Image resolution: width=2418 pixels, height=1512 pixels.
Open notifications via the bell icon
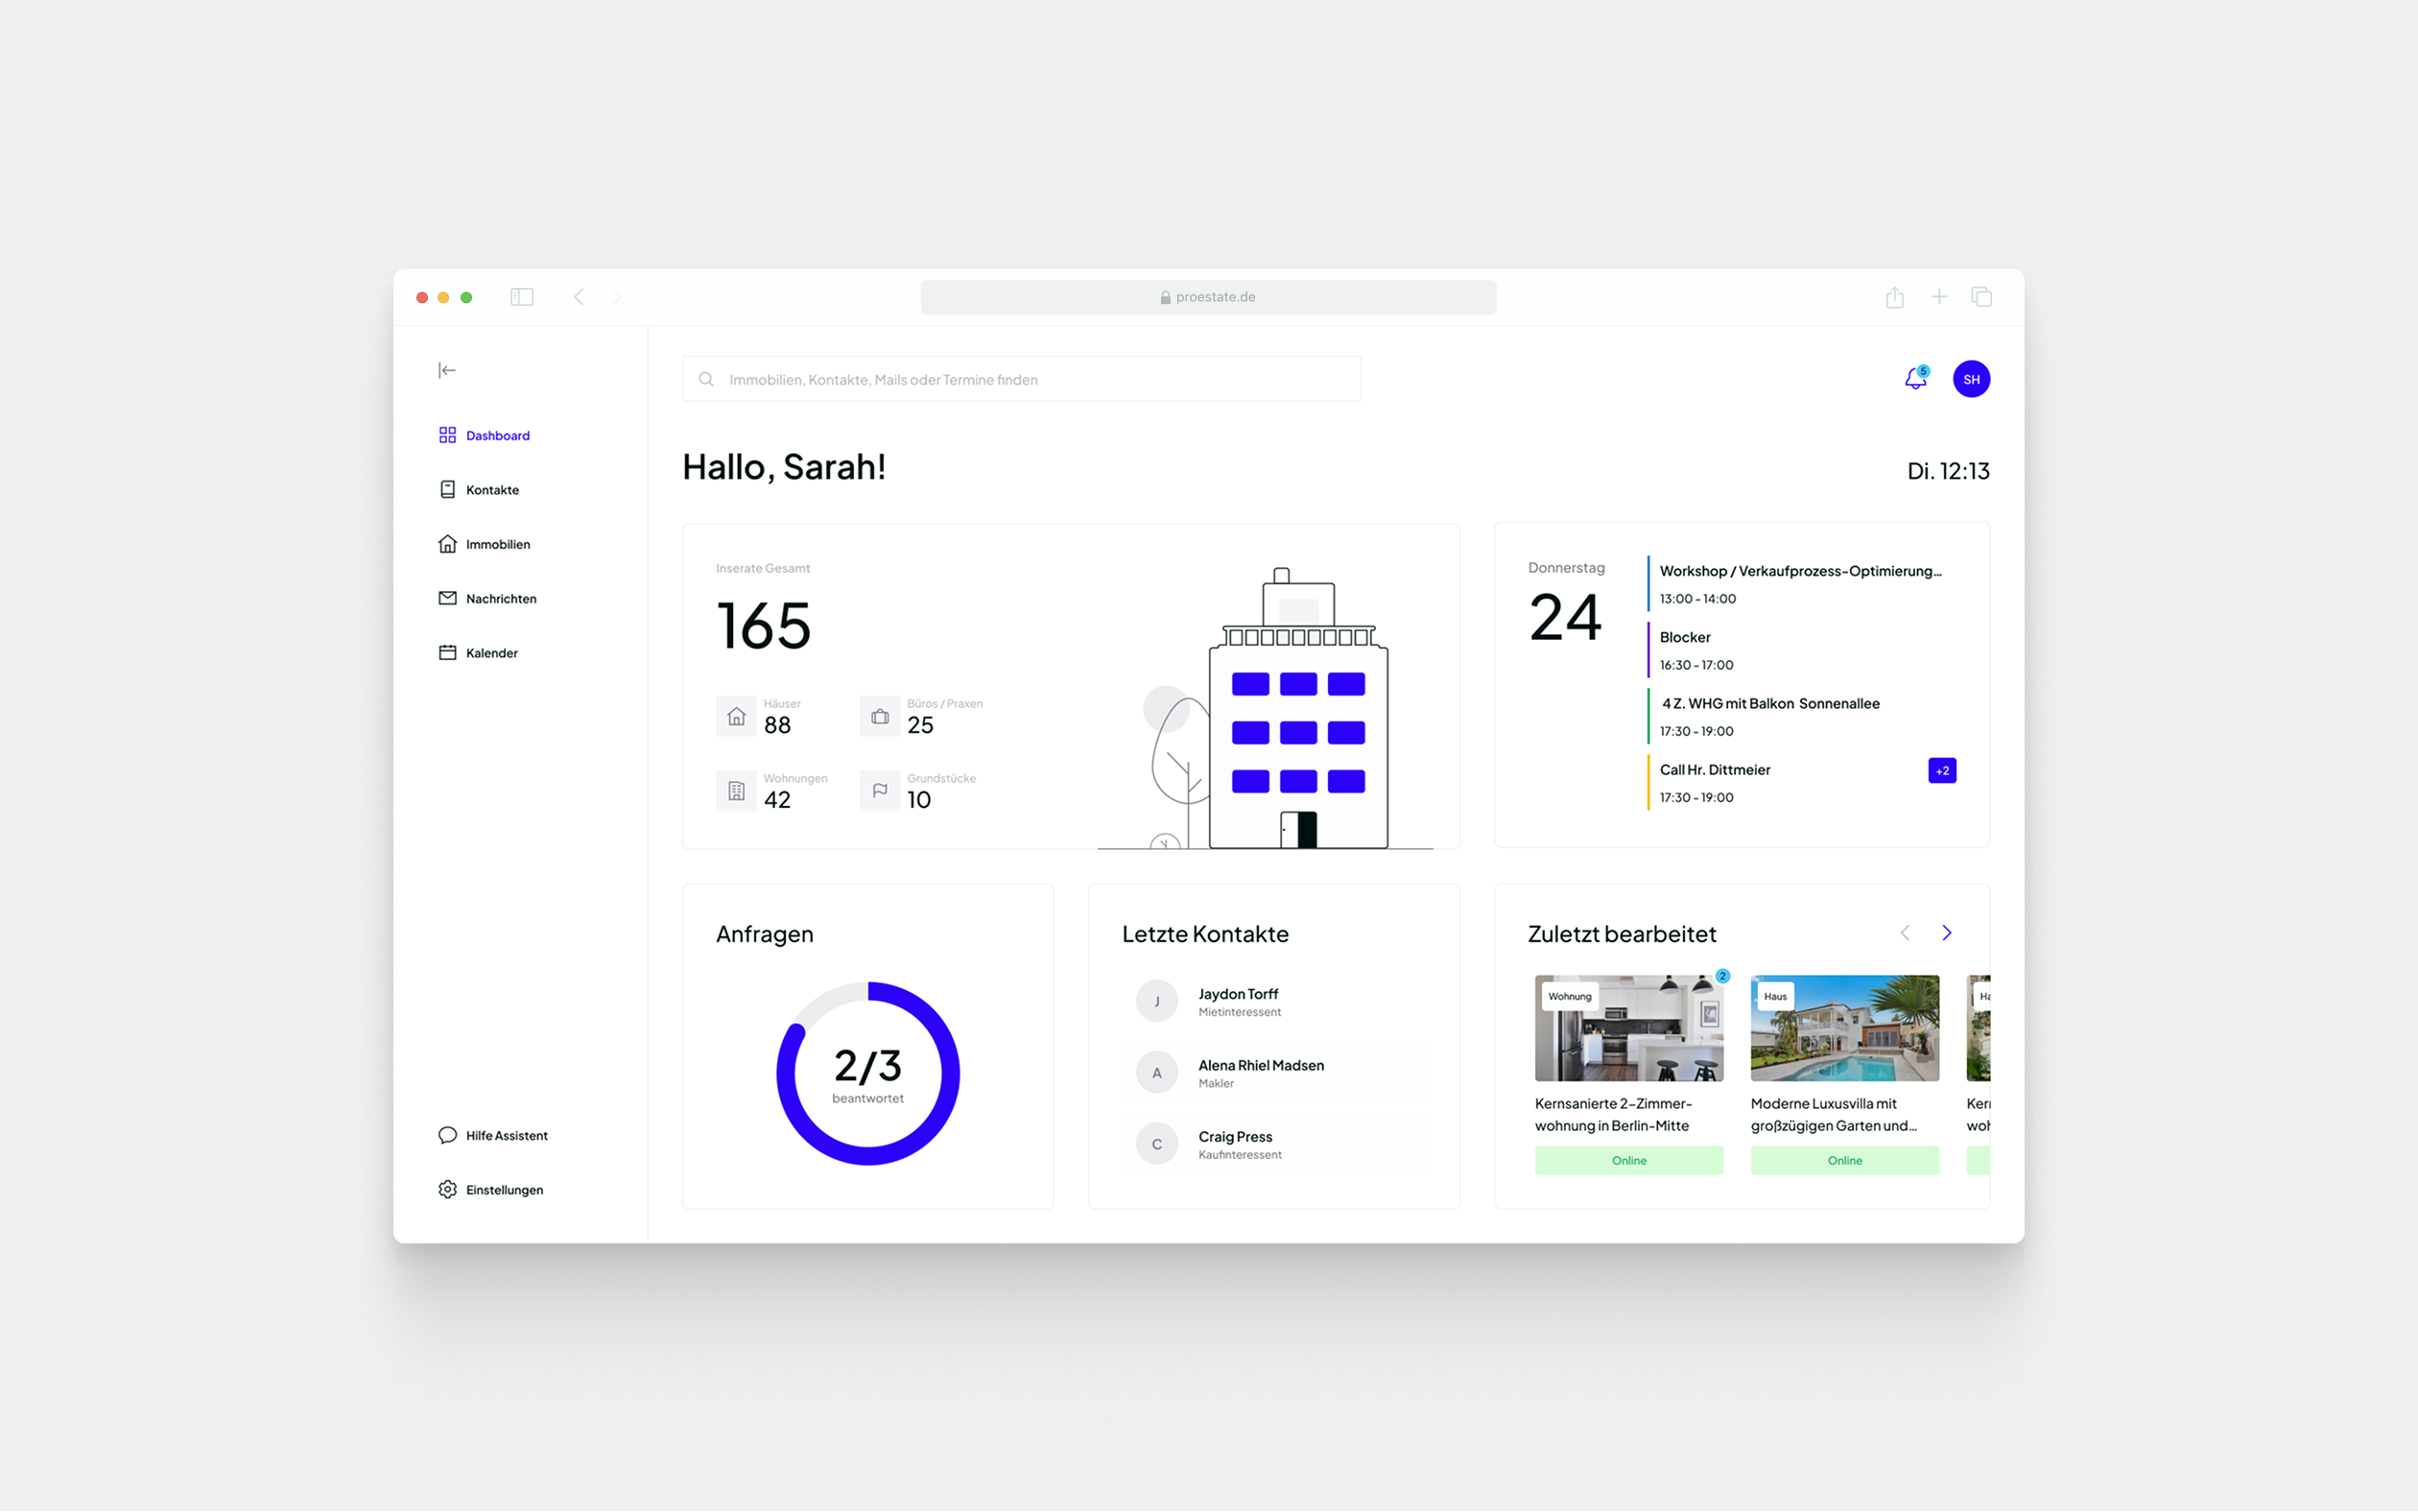coord(1915,378)
